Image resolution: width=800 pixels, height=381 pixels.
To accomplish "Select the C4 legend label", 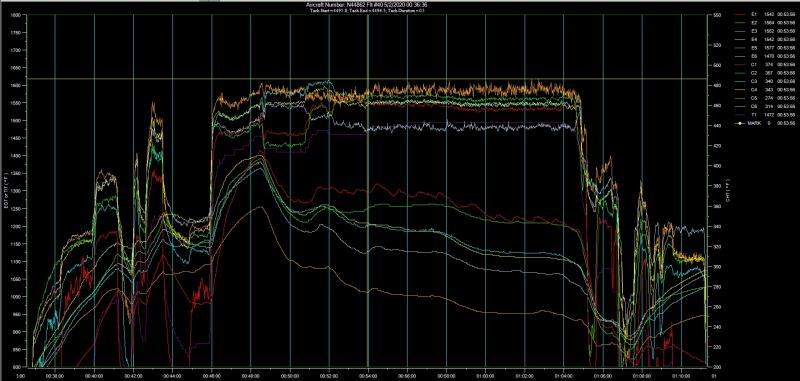I will click(x=754, y=89).
